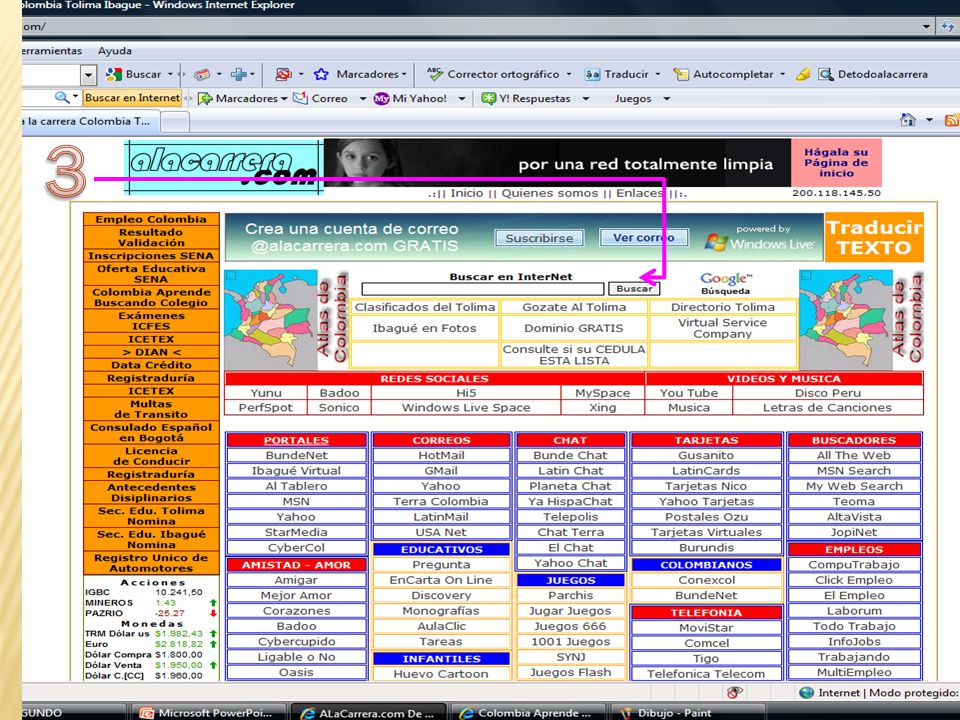Click the Internet zone globe icon in status bar
Viewport: 960px width, 720px height.
coord(807,692)
